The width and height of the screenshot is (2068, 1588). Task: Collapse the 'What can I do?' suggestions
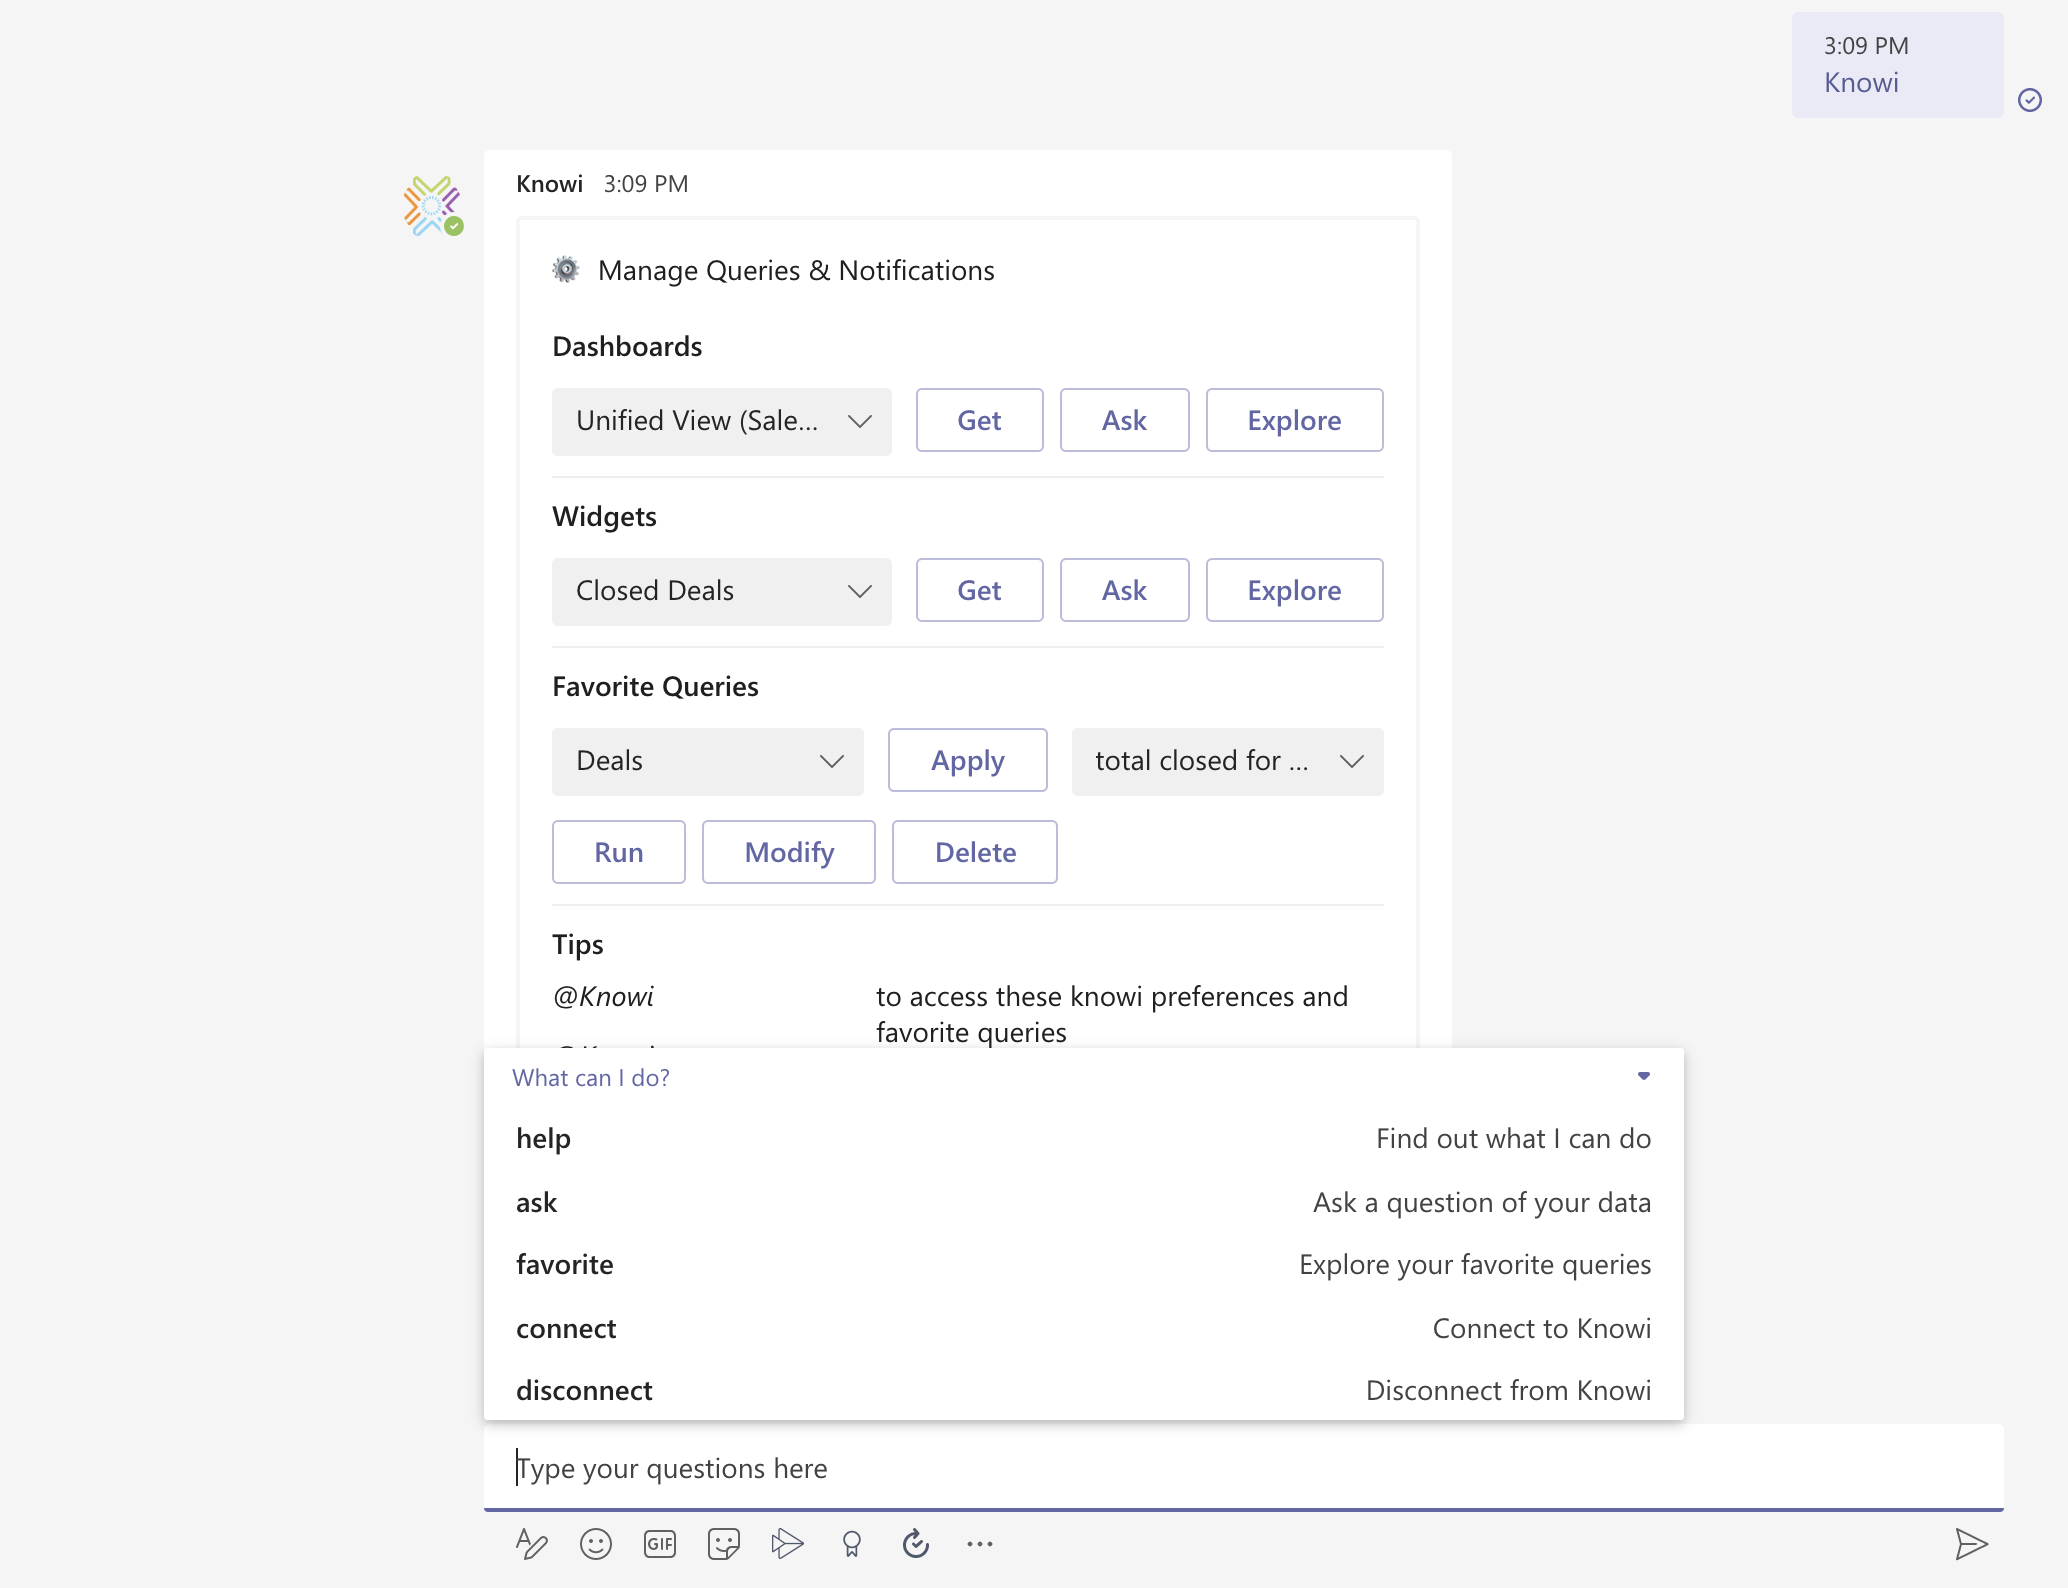(1643, 1077)
